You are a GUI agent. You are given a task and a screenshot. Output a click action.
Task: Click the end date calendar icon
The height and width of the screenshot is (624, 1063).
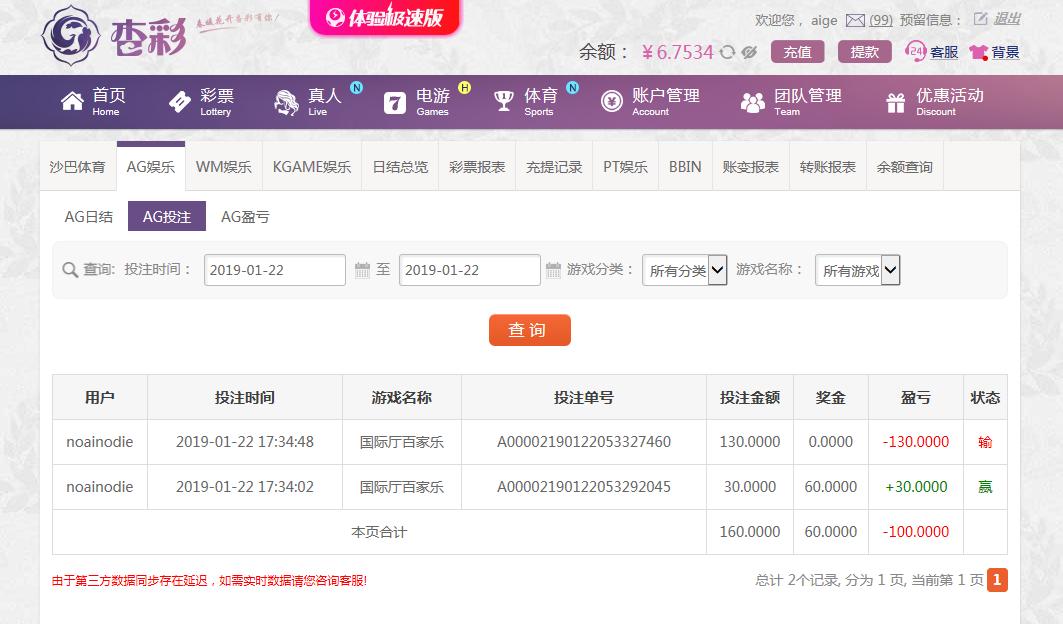[x=553, y=270]
